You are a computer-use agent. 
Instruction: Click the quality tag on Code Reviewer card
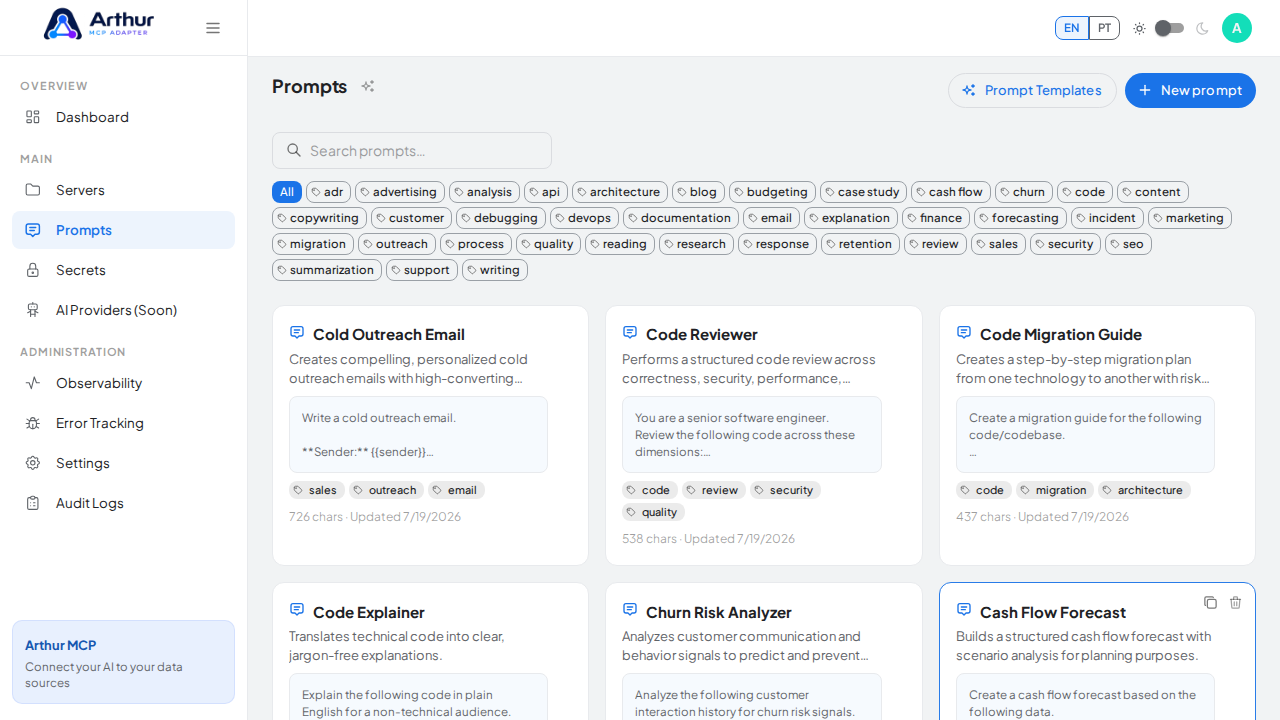pos(653,512)
